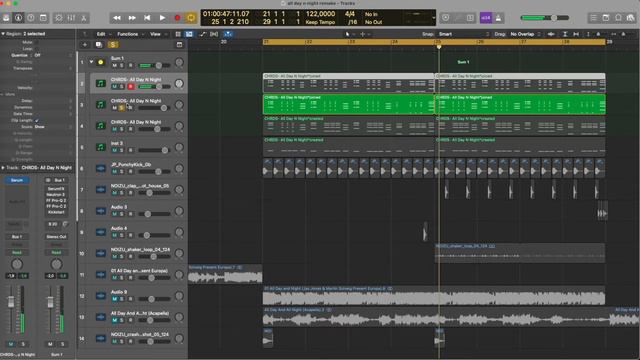Viewport: 640px width, 360px height.
Task: Start playback with the Play button
Action: click(162, 18)
